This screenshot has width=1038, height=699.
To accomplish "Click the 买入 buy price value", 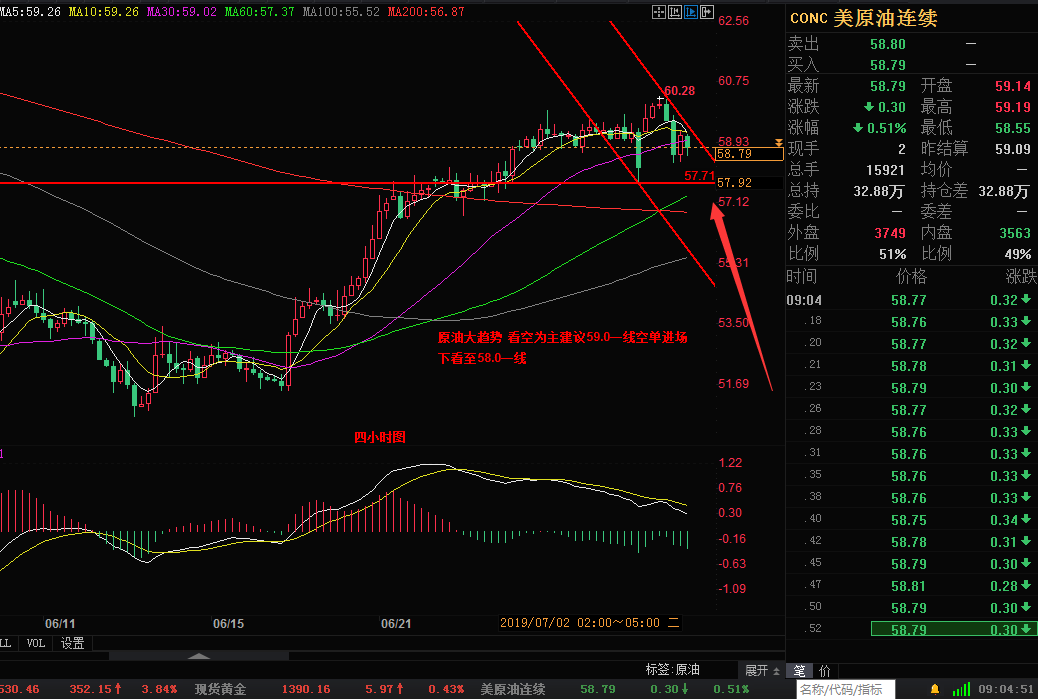I will [888, 65].
